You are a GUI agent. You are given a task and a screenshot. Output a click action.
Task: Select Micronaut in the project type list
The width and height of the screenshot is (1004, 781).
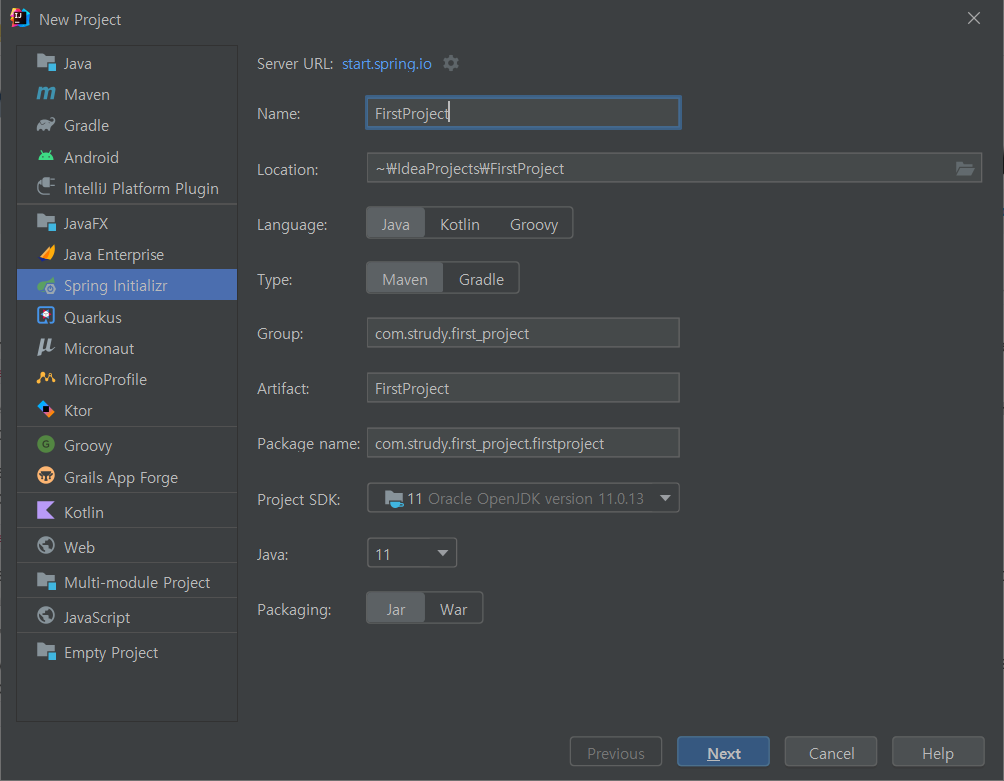click(127, 348)
